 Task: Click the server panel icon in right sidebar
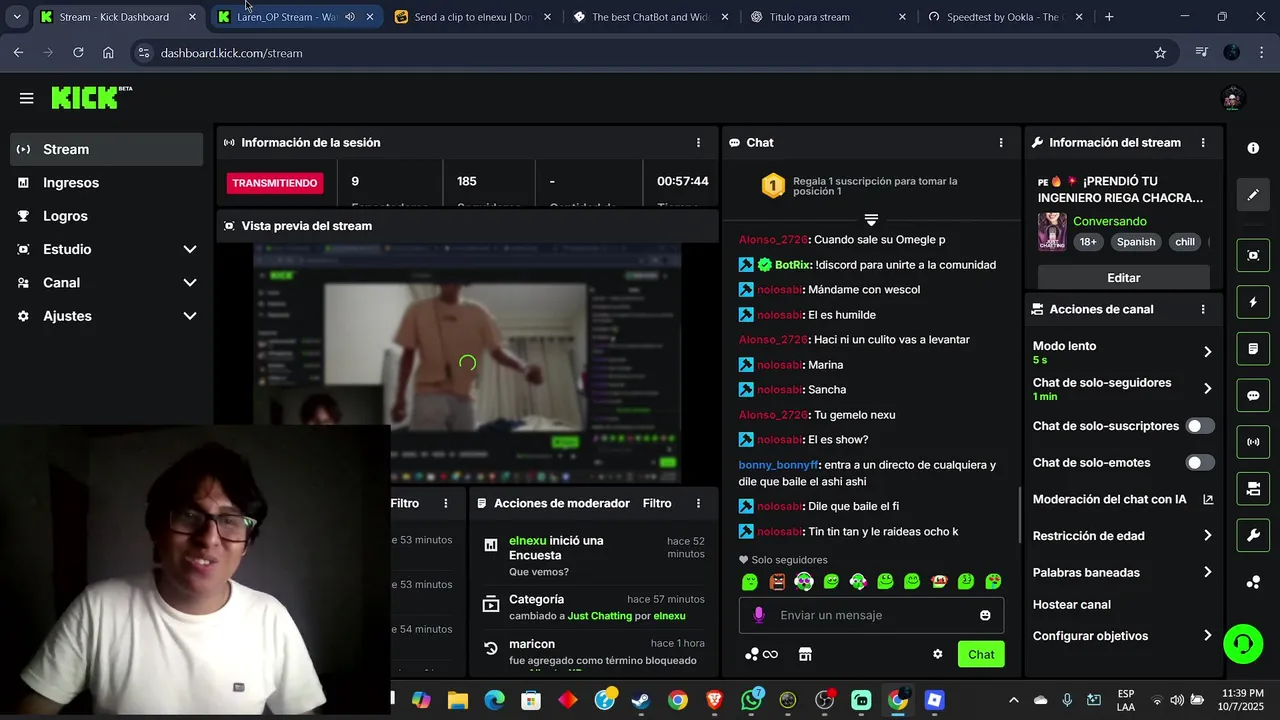pyautogui.click(x=1253, y=488)
